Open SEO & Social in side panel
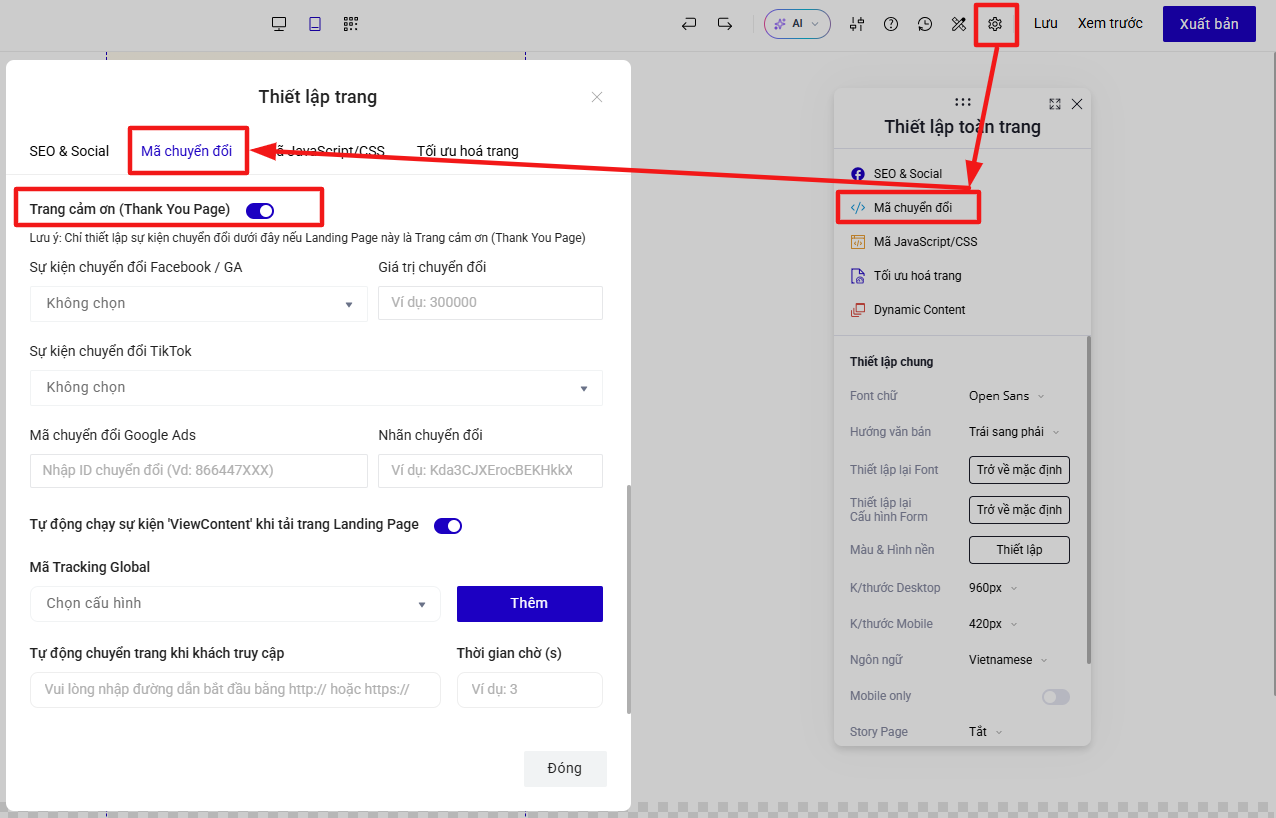This screenshot has width=1276, height=818. click(x=907, y=174)
